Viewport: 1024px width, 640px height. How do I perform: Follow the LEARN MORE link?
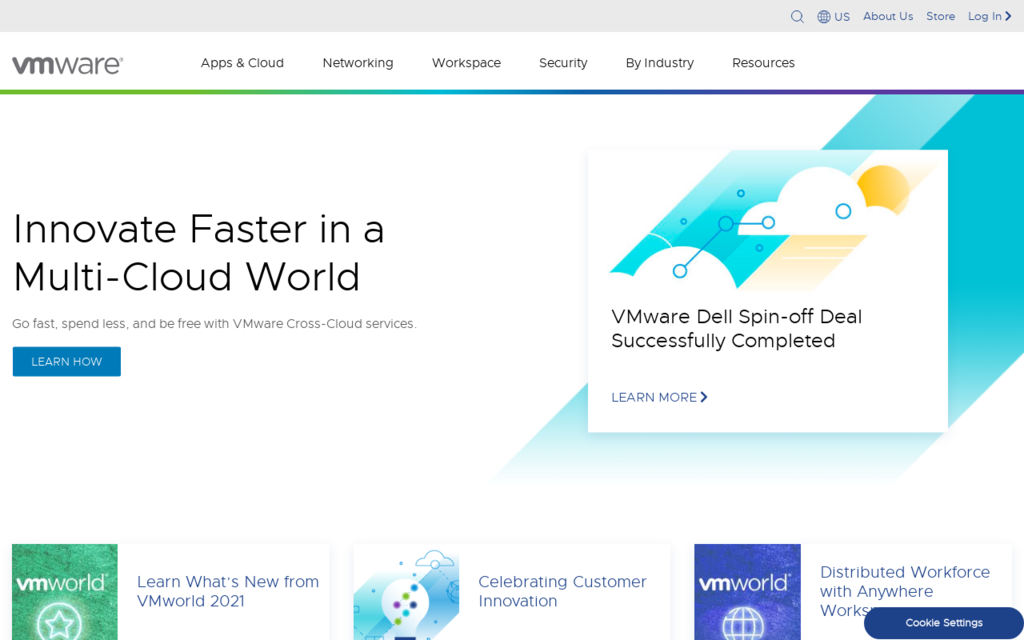659,397
